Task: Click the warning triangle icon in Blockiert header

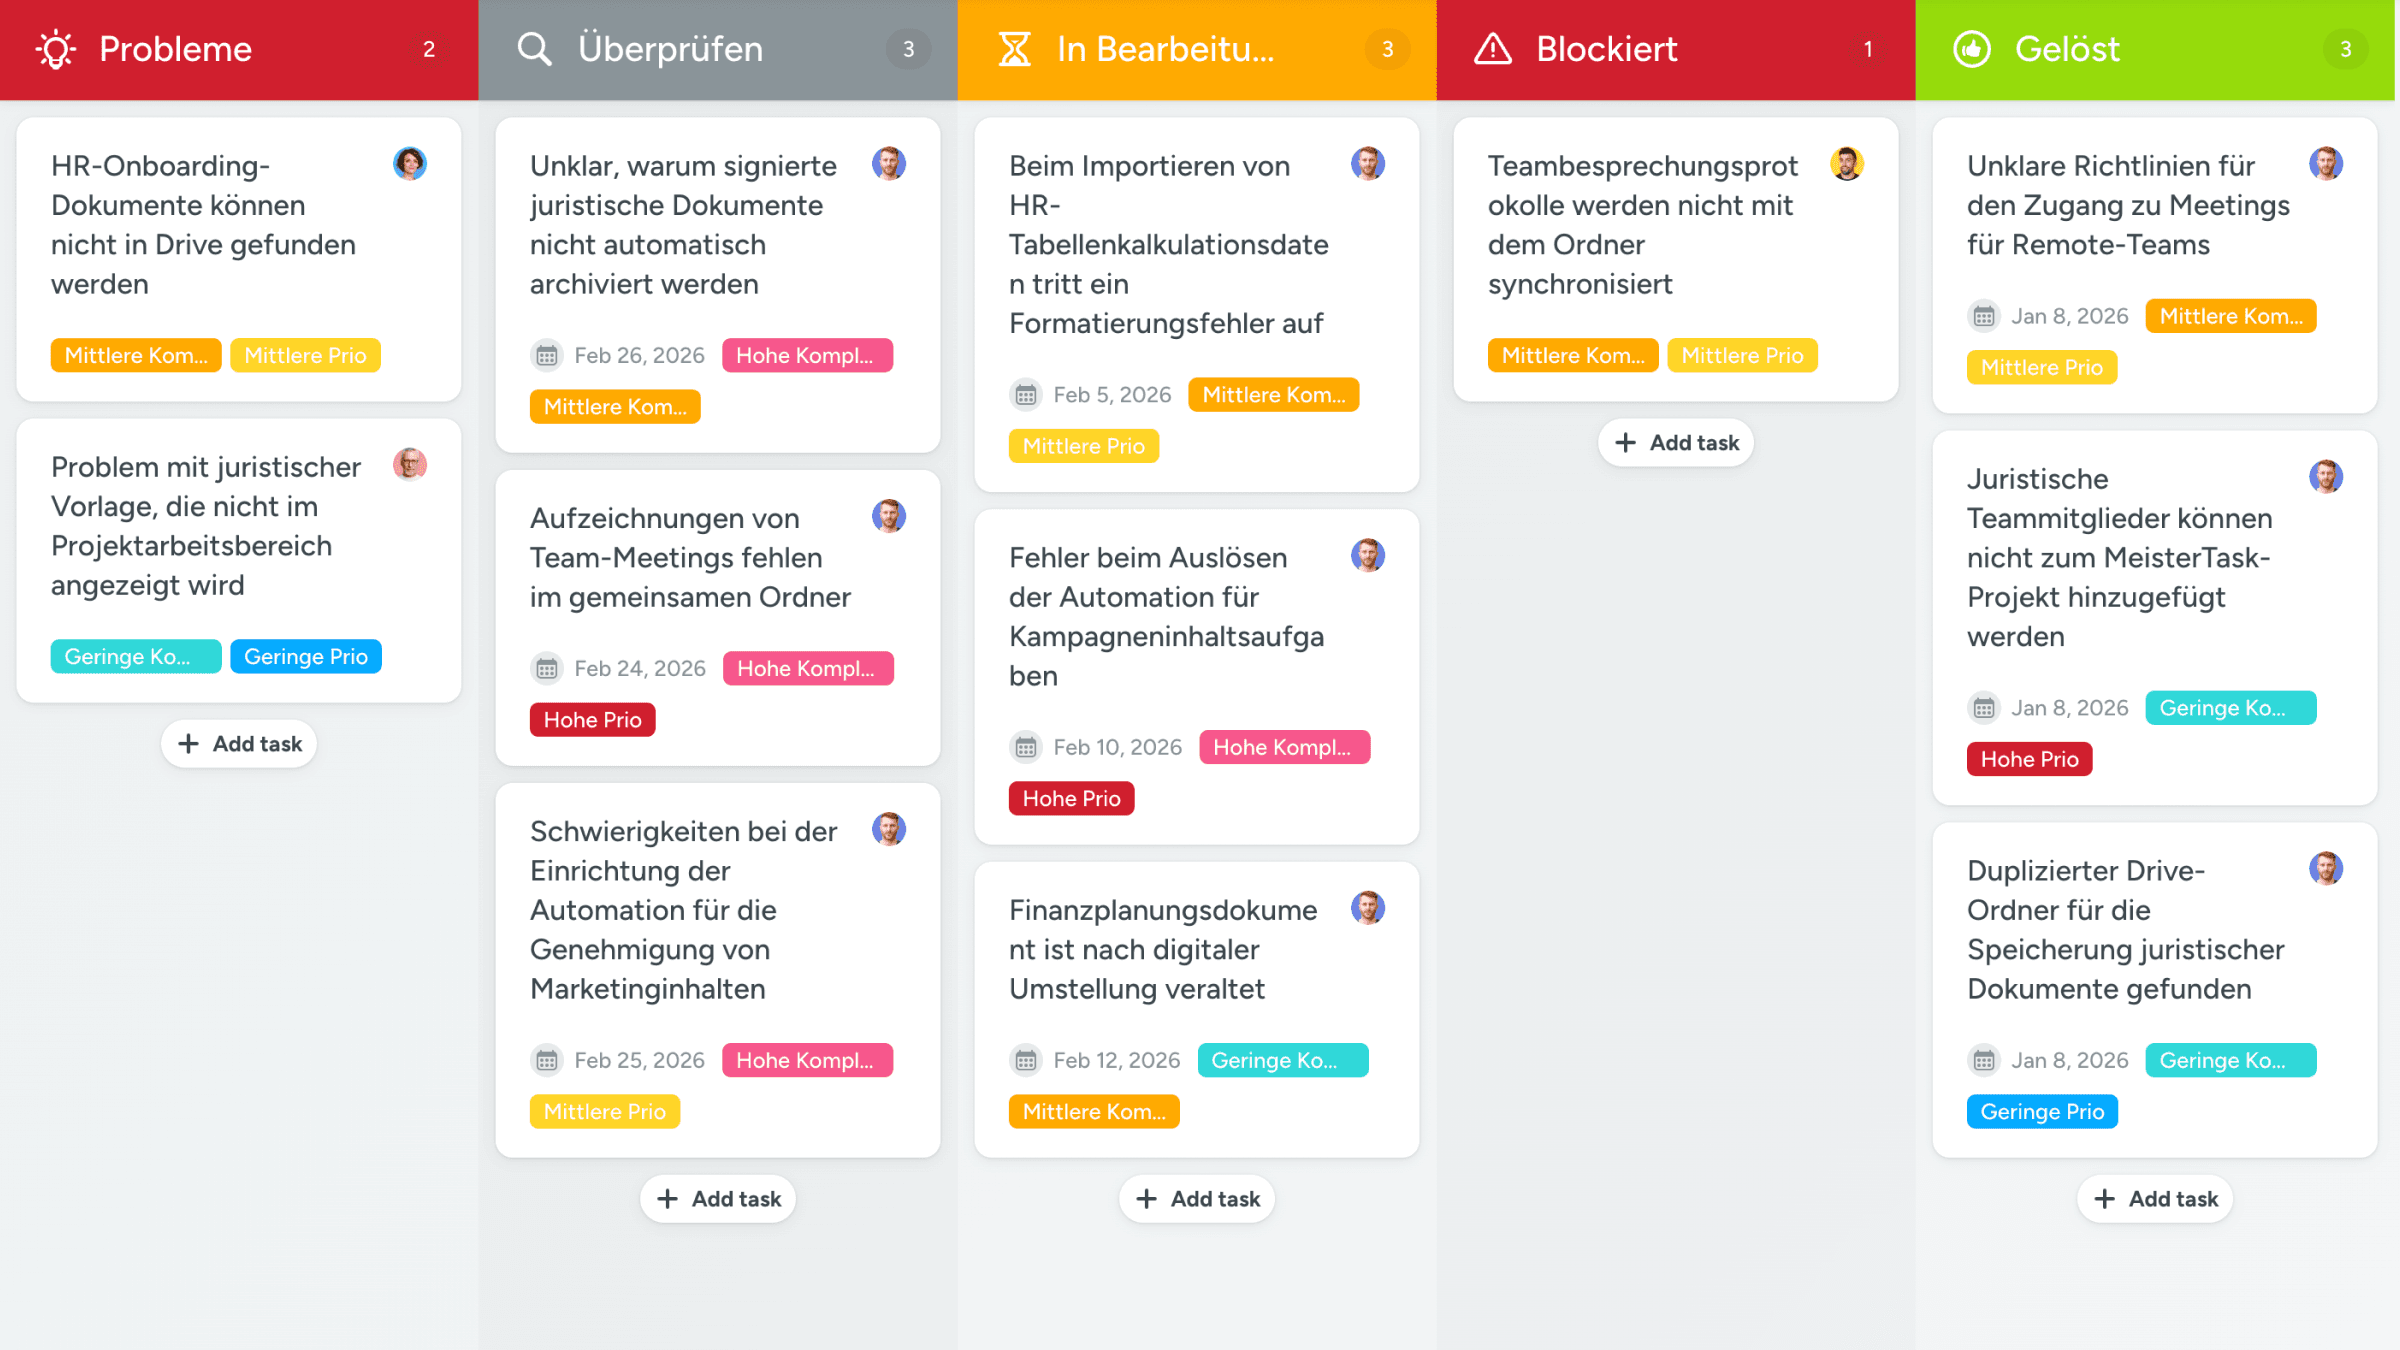Action: click(1492, 49)
